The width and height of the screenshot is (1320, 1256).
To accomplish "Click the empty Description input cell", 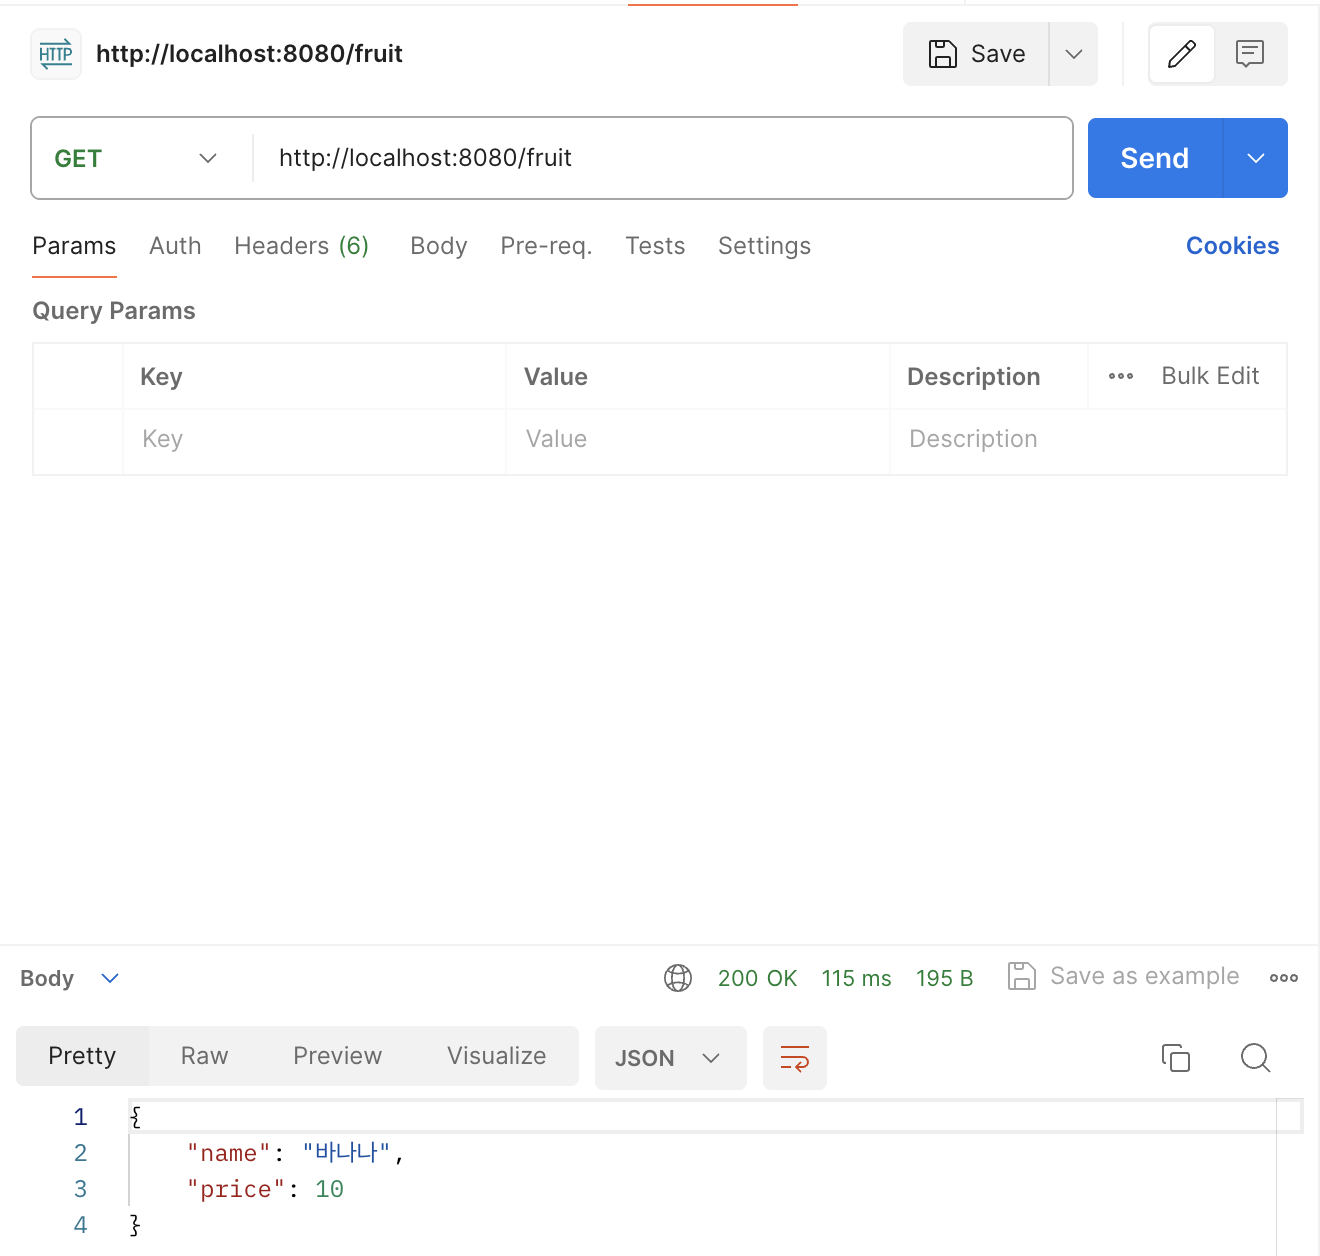I will coord(1088,439).
